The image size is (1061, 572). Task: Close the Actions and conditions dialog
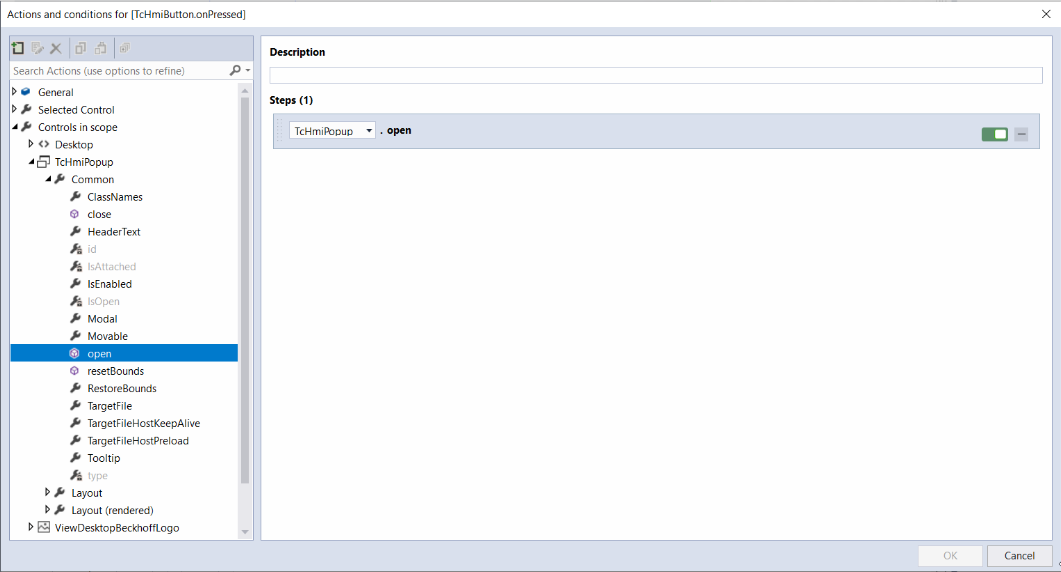click(x=1045, y=14)
